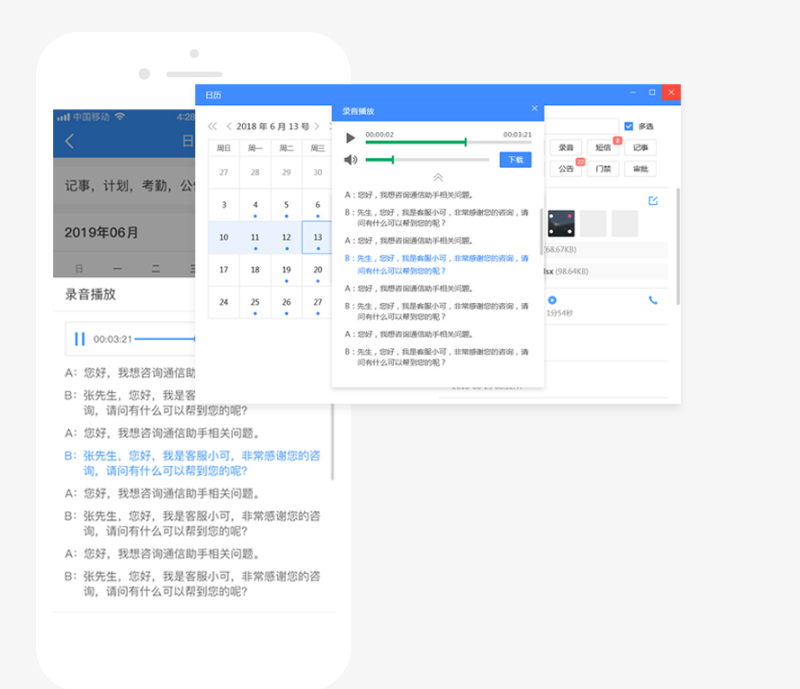Open the 审批 filter tab

click(x=640, y=169)
